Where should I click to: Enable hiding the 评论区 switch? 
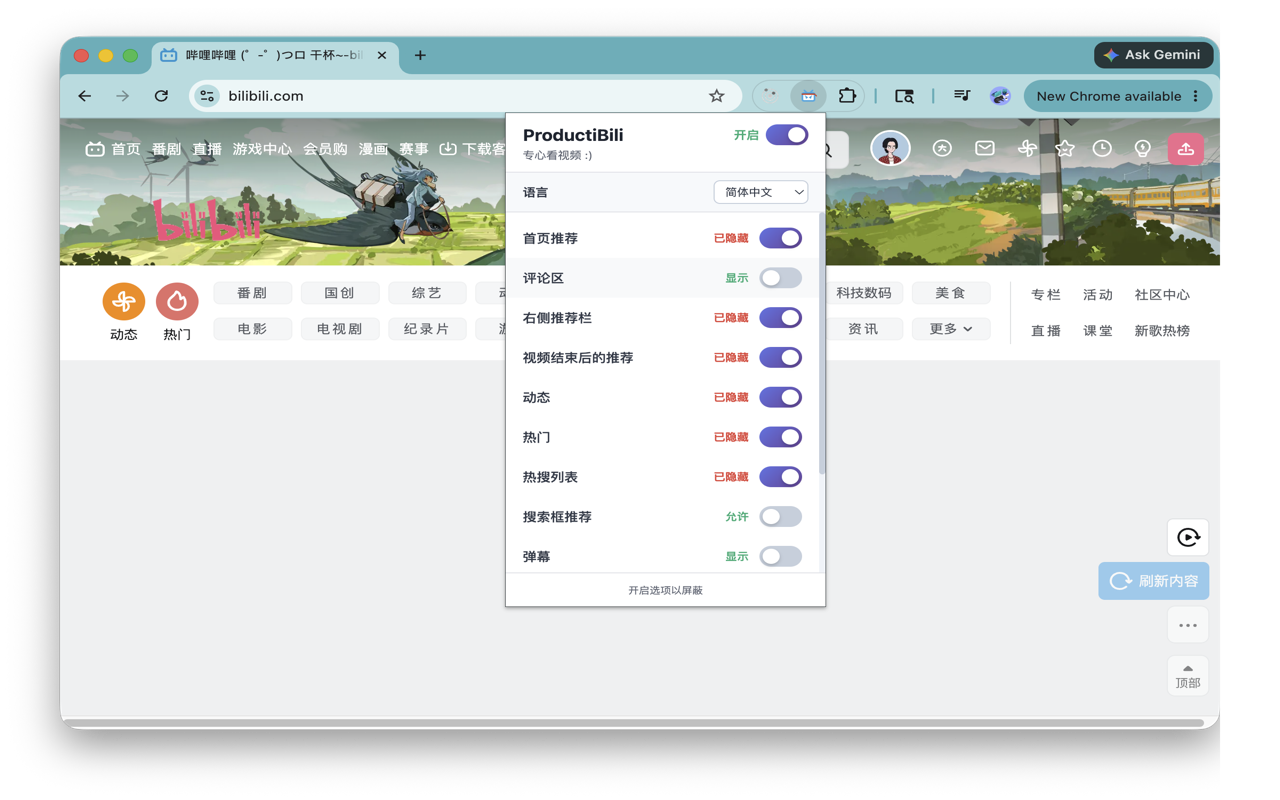(x=780, y=278)
